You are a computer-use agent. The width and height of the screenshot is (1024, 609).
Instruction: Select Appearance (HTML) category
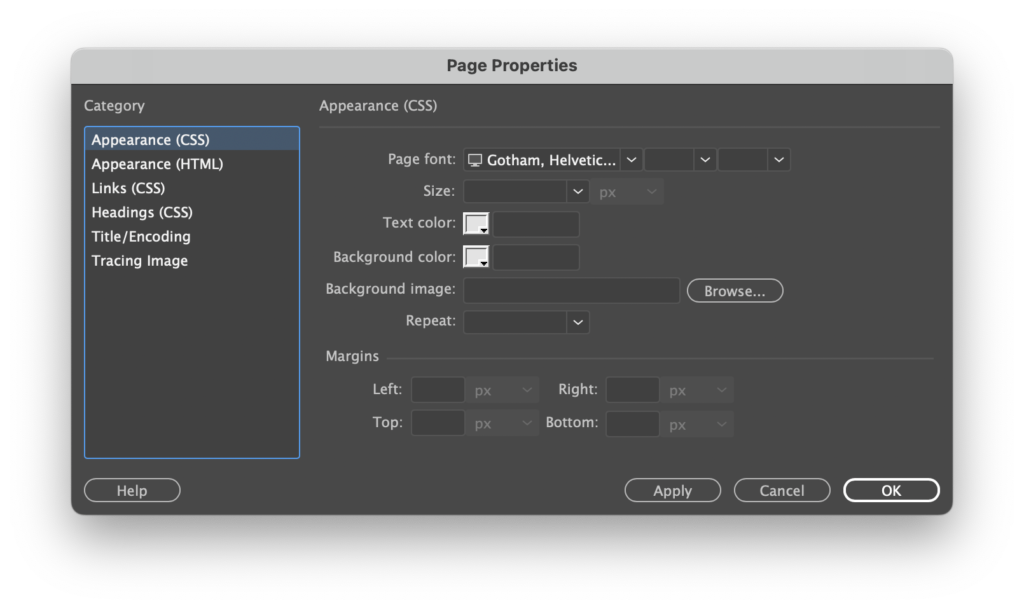157,164
